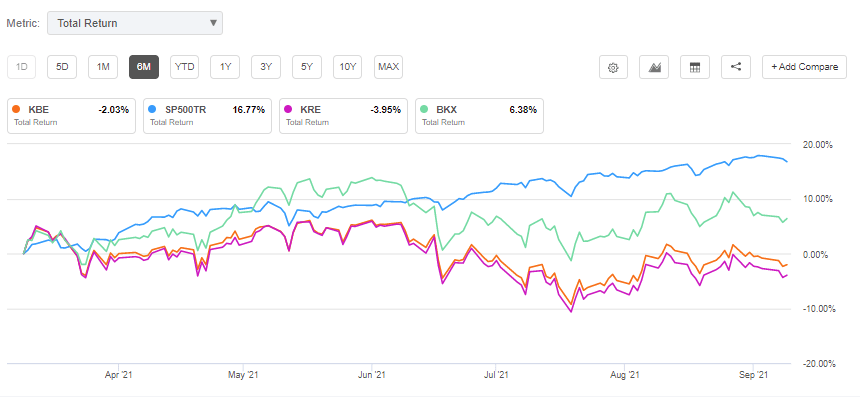
Task: Open the chart settings gear icon
Action: pos(614,67)
